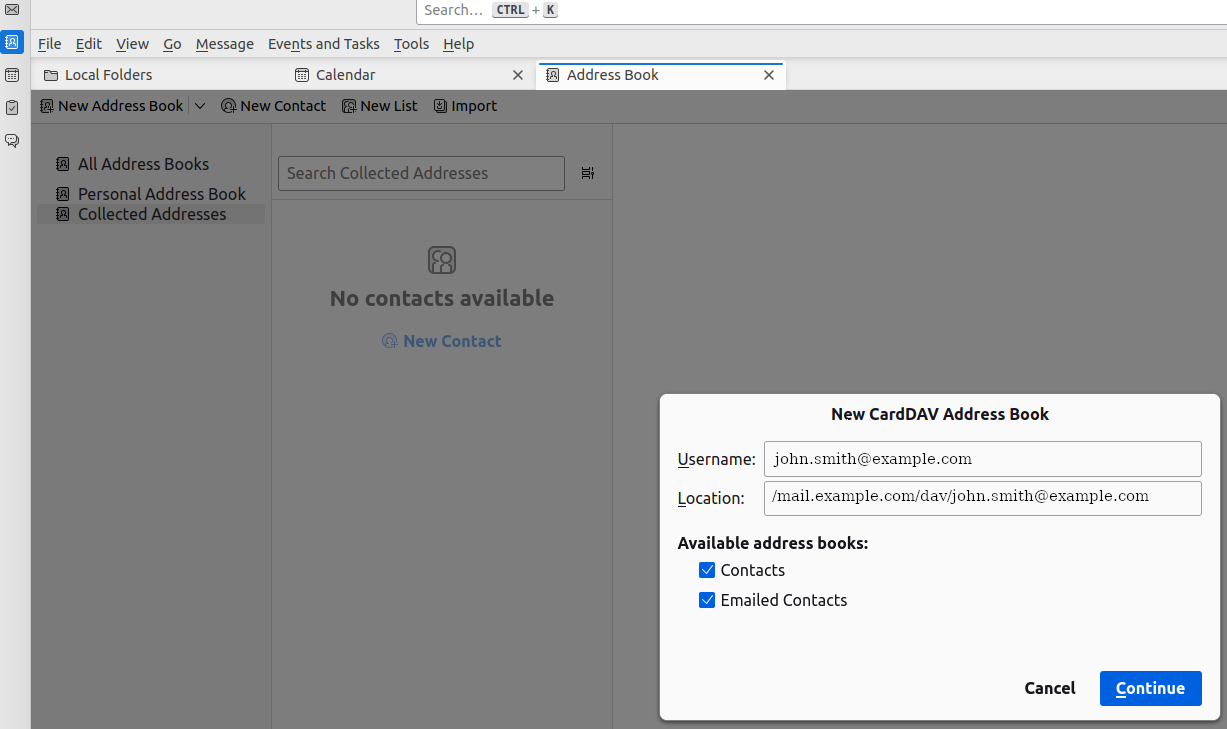Image resolution: width=1227 pixels, height=729 pixels.
Task: Open Calendar icon in spaces toolbar
Action: [x=12, y=75]
